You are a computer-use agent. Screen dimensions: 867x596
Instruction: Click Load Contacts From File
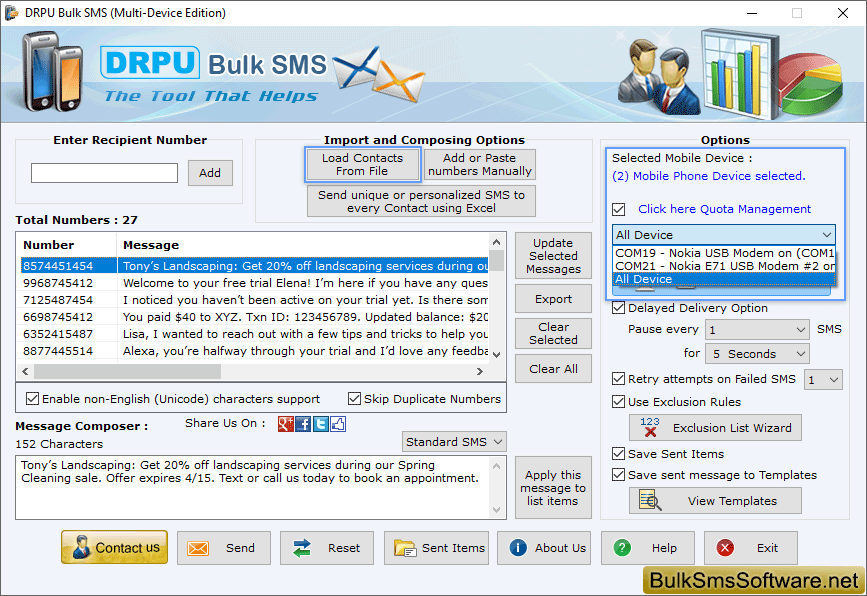point(362,165)
